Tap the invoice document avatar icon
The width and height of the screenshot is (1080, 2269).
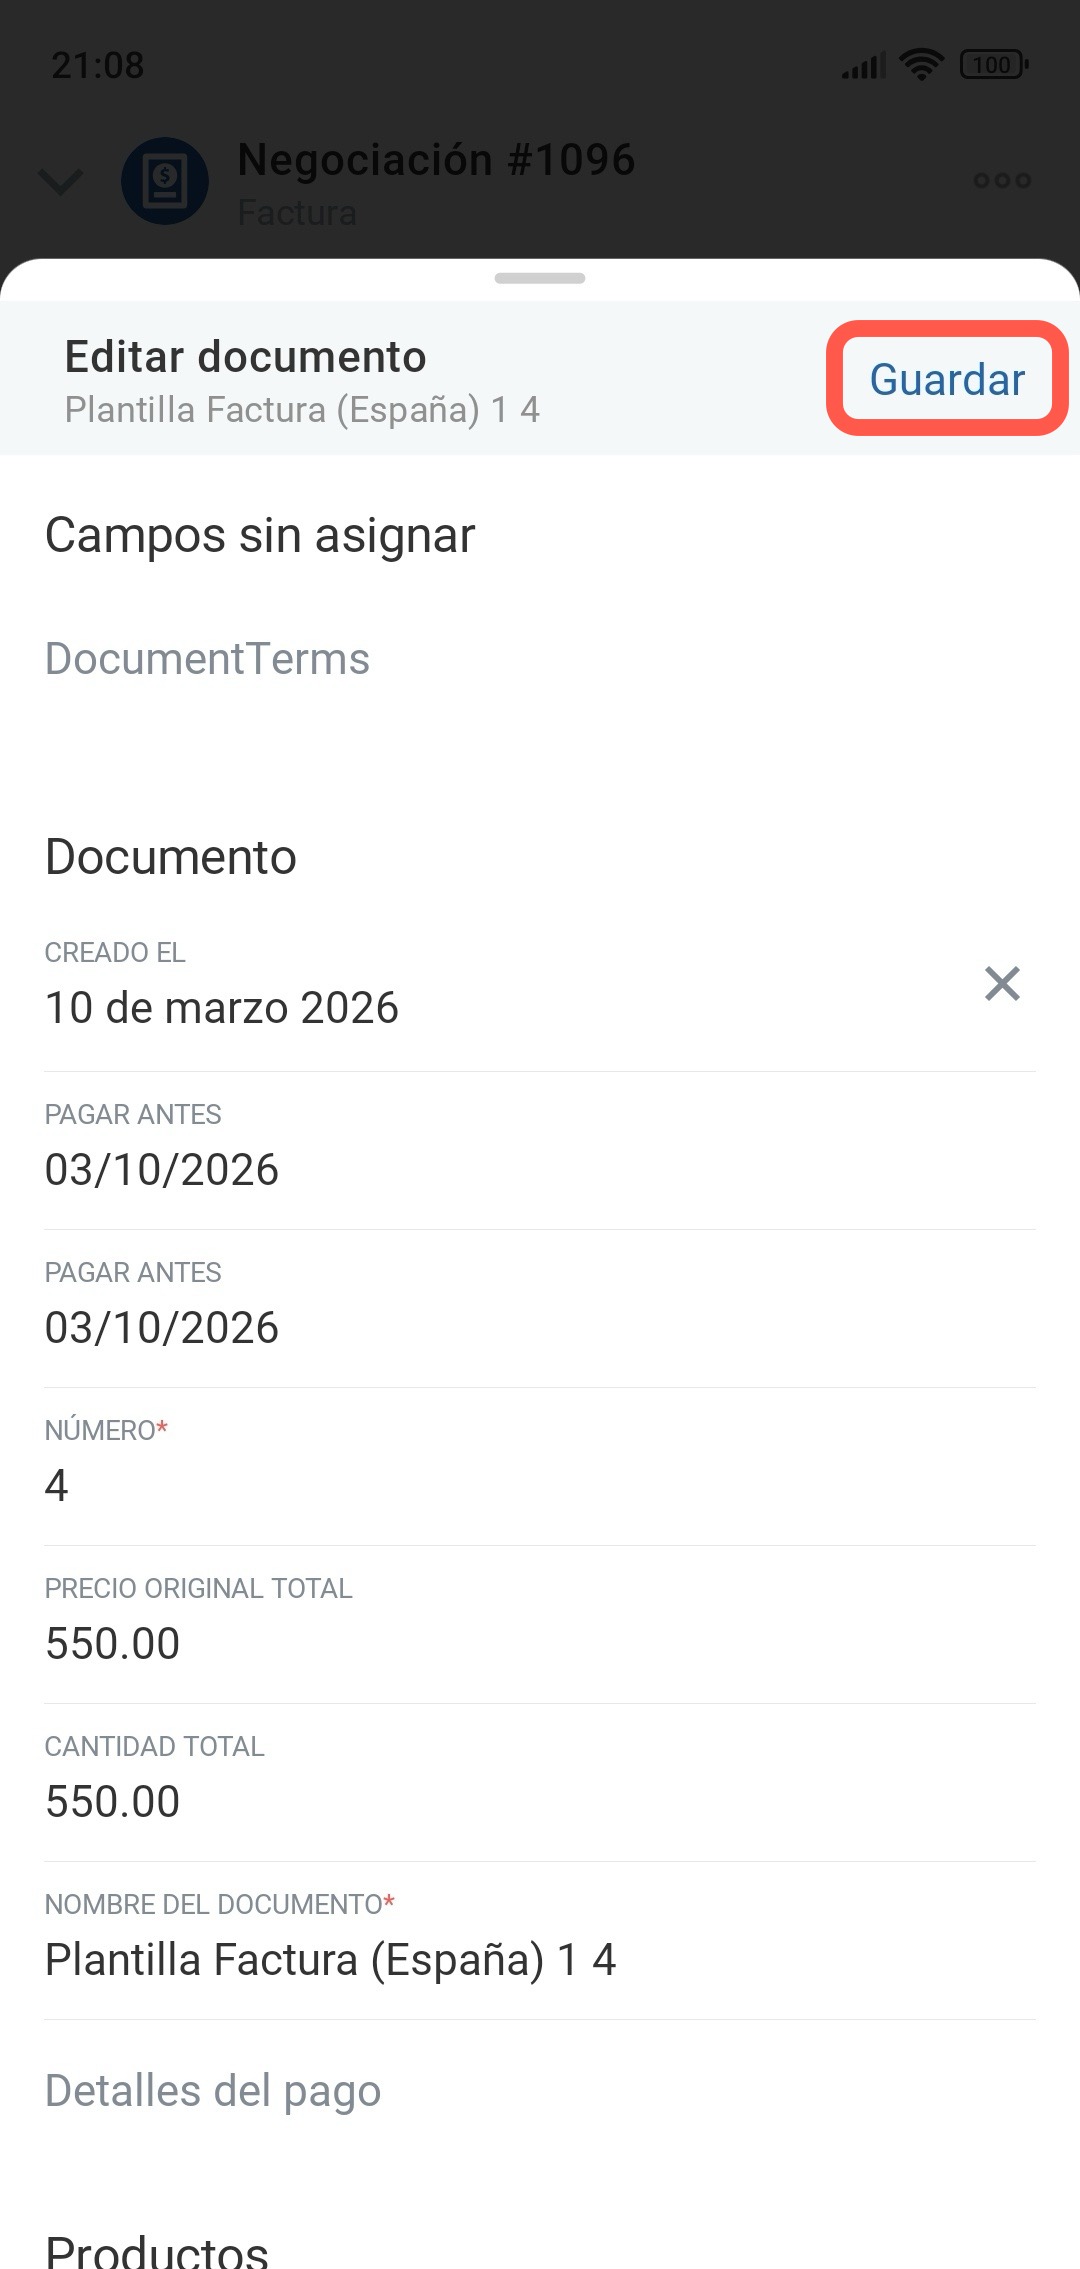click(x=165, y=181)
